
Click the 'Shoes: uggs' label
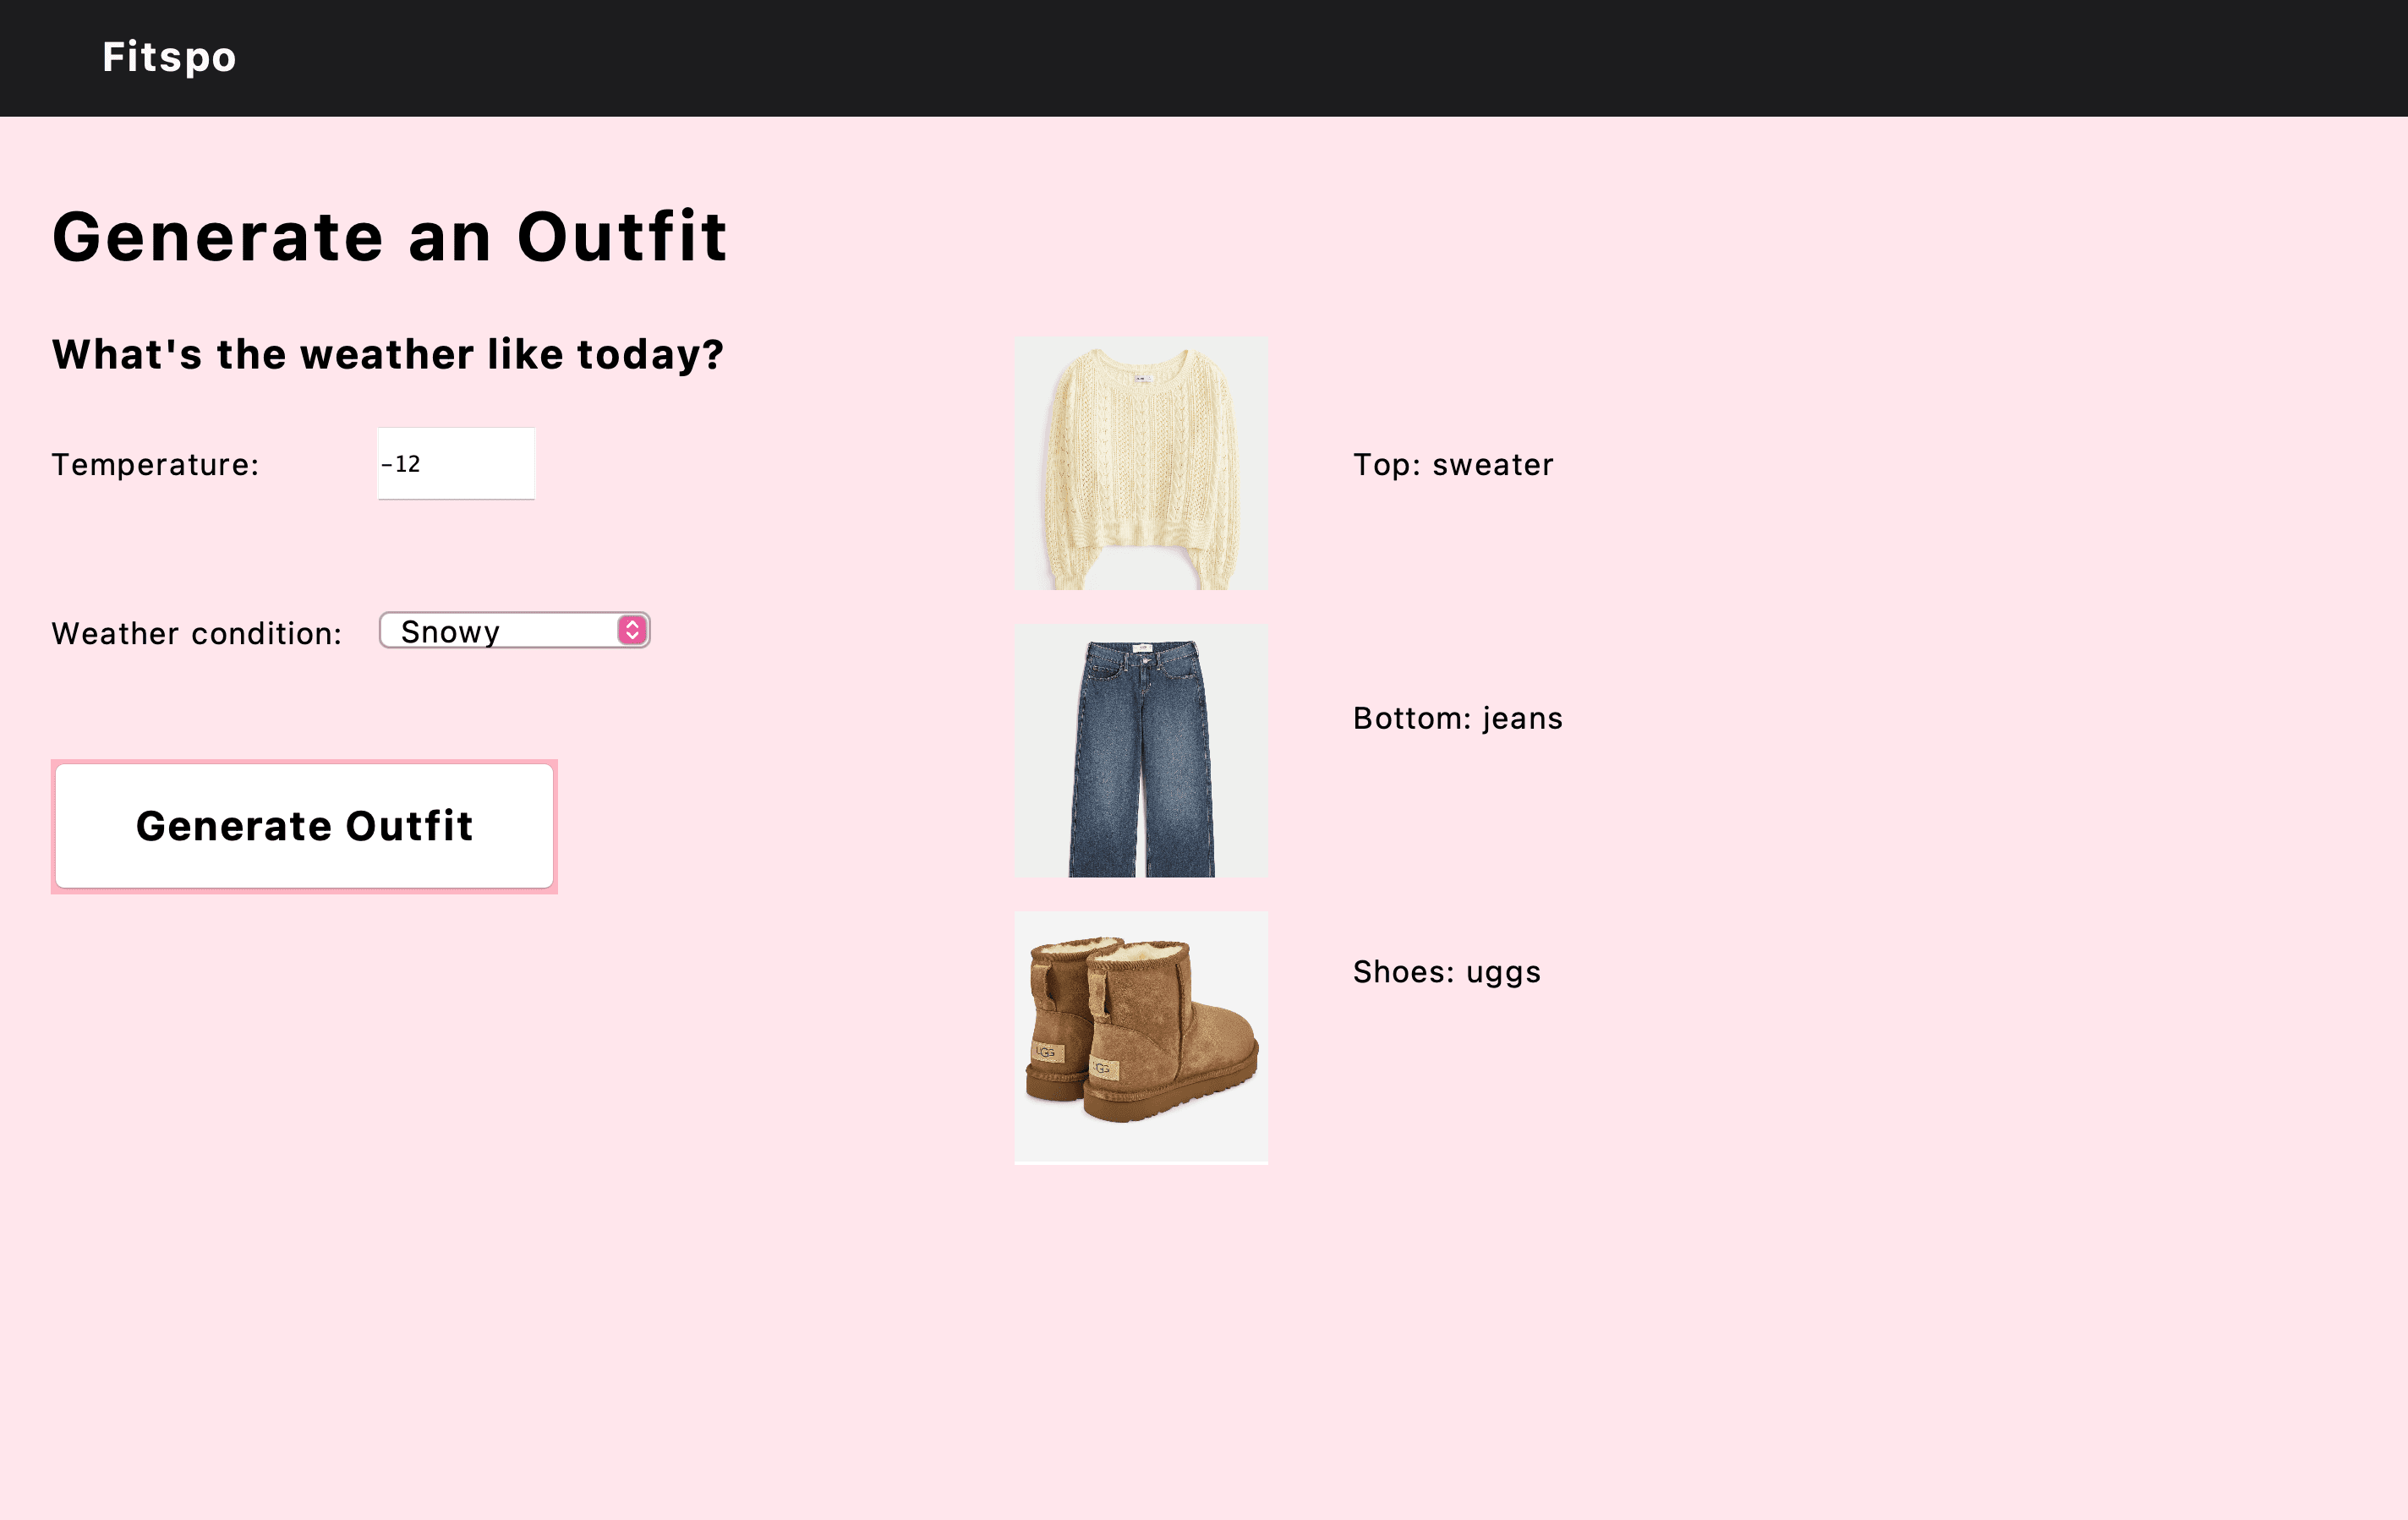tap(1446, 972)
